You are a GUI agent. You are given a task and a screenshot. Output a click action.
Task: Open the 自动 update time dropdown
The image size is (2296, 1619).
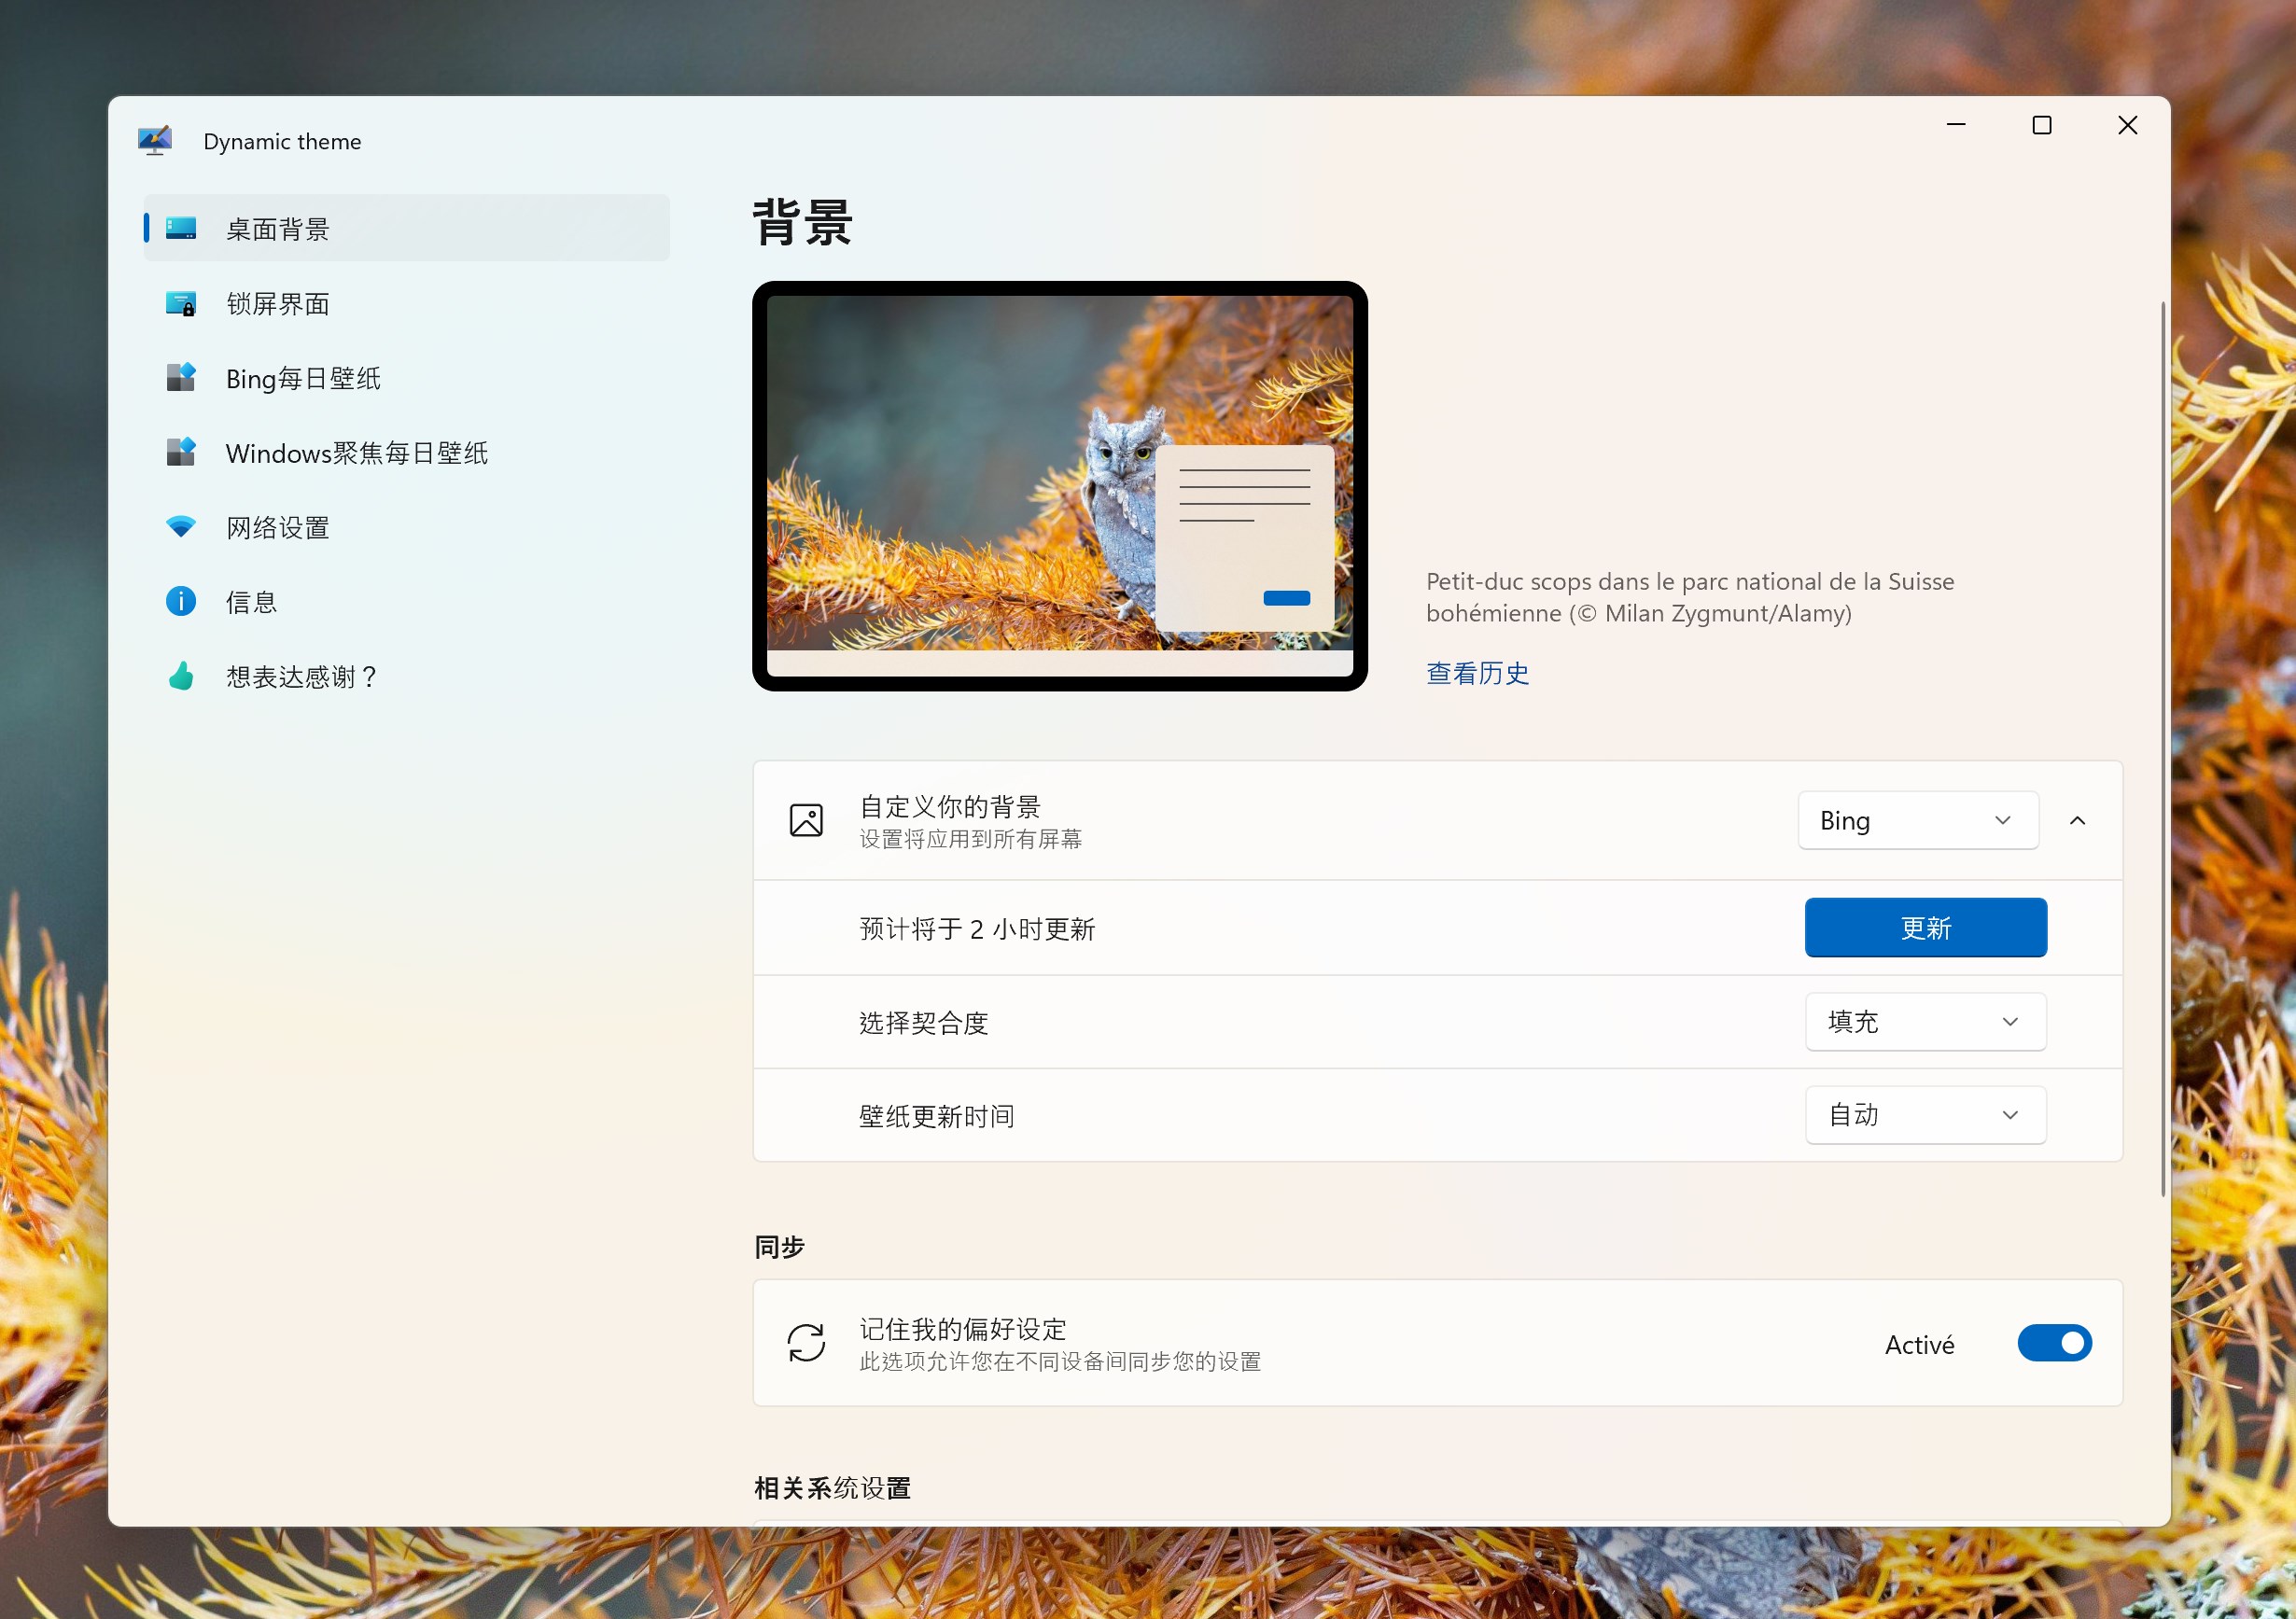click(1924, 1114)
